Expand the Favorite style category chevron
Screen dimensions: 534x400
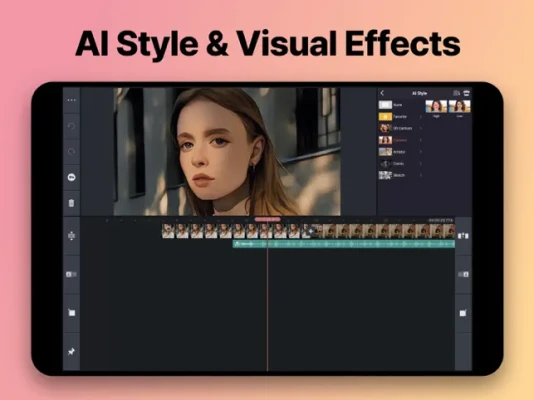[421, 117]
